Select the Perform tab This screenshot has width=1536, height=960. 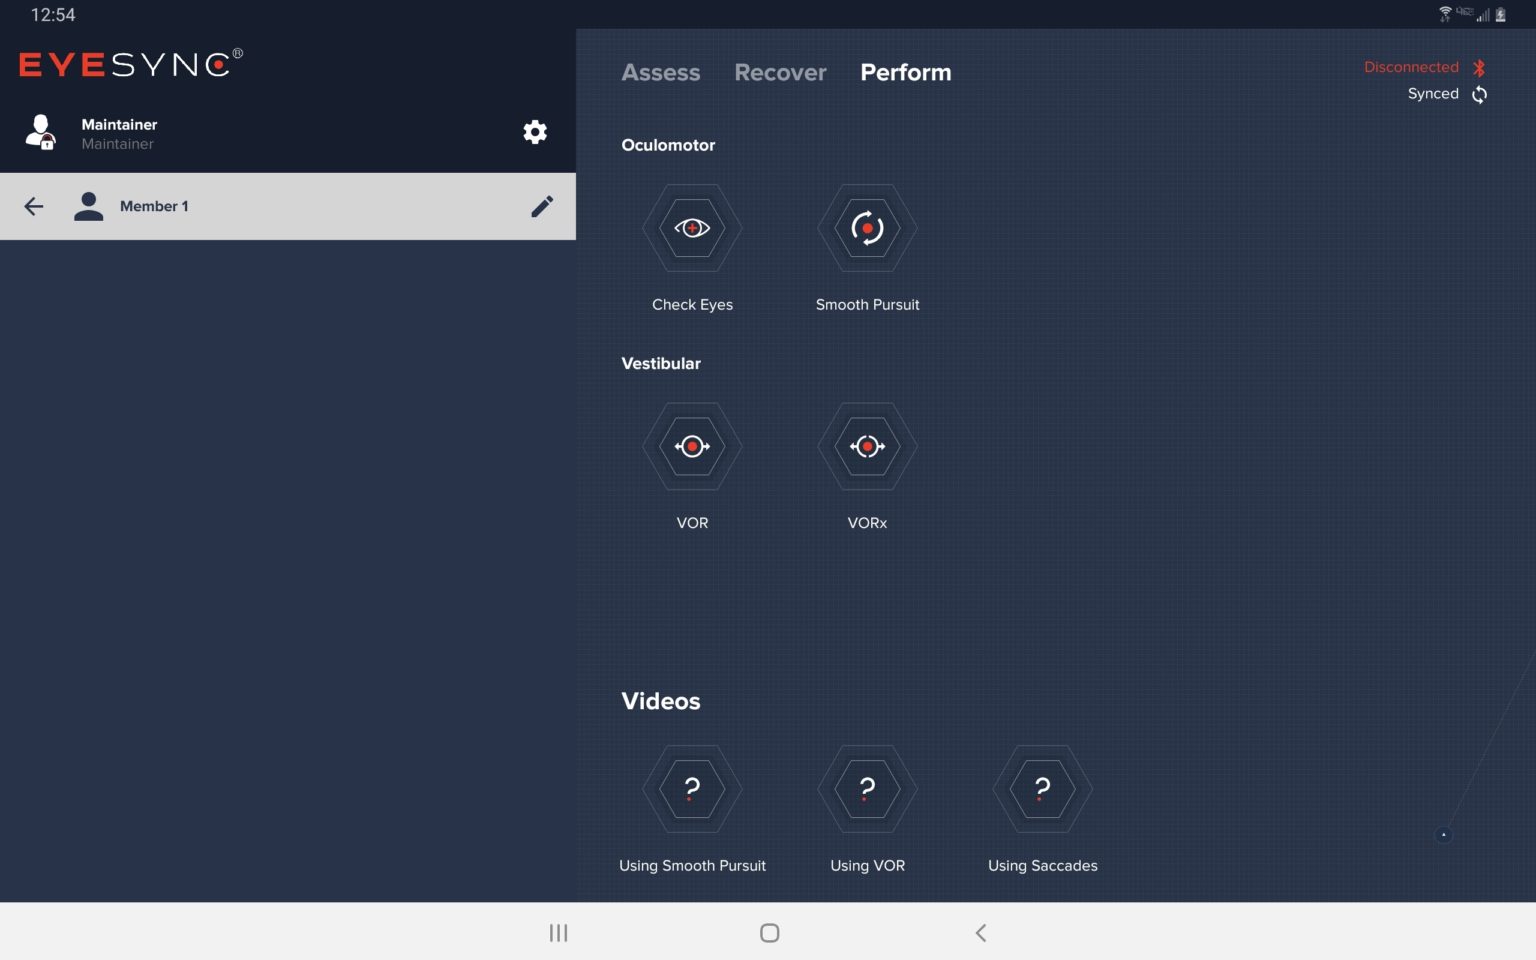(x=905, y=73)
